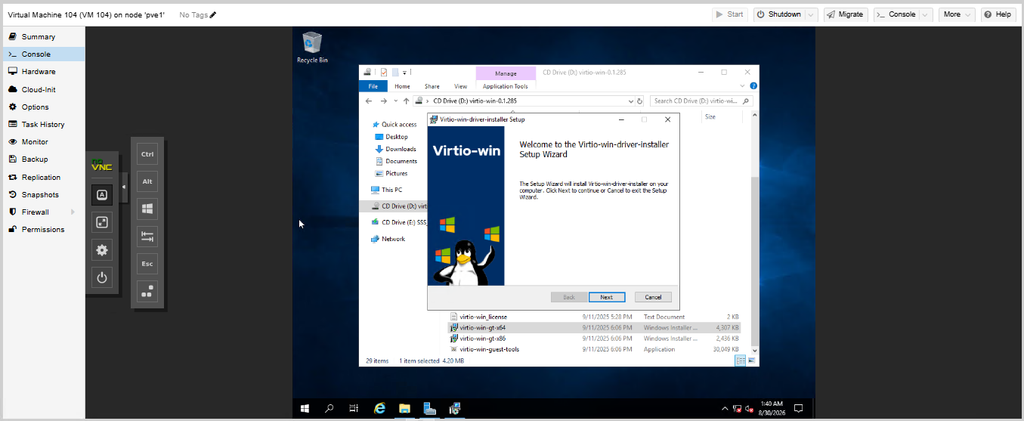Open the Console dropdown arrow in header
The height and width of the screenshot is (421, 1024).
(926, 14)
